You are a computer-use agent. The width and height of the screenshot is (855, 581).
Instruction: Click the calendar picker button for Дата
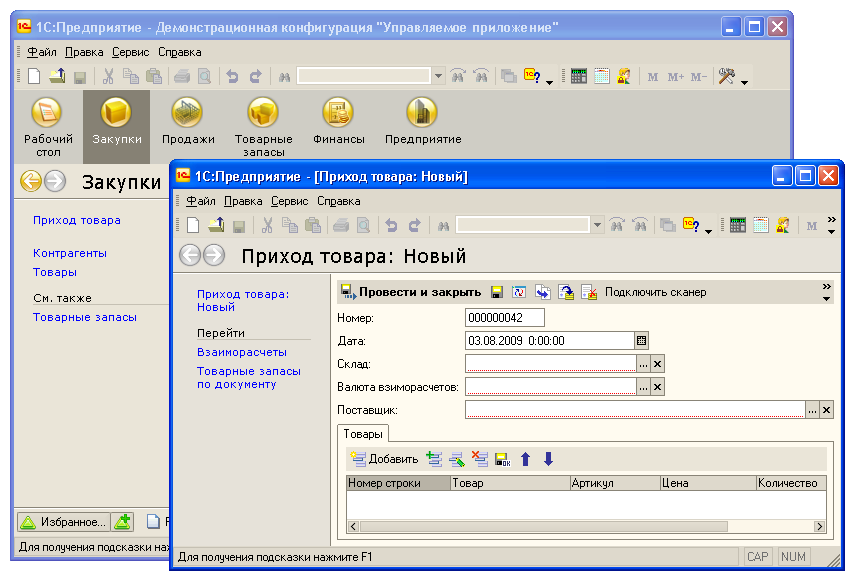pyautogui.click(x=641, y=341)
